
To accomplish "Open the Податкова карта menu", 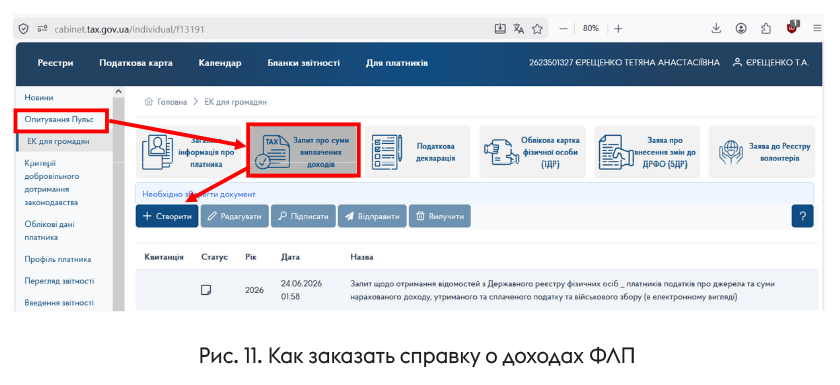I will (x=136, y=63).
